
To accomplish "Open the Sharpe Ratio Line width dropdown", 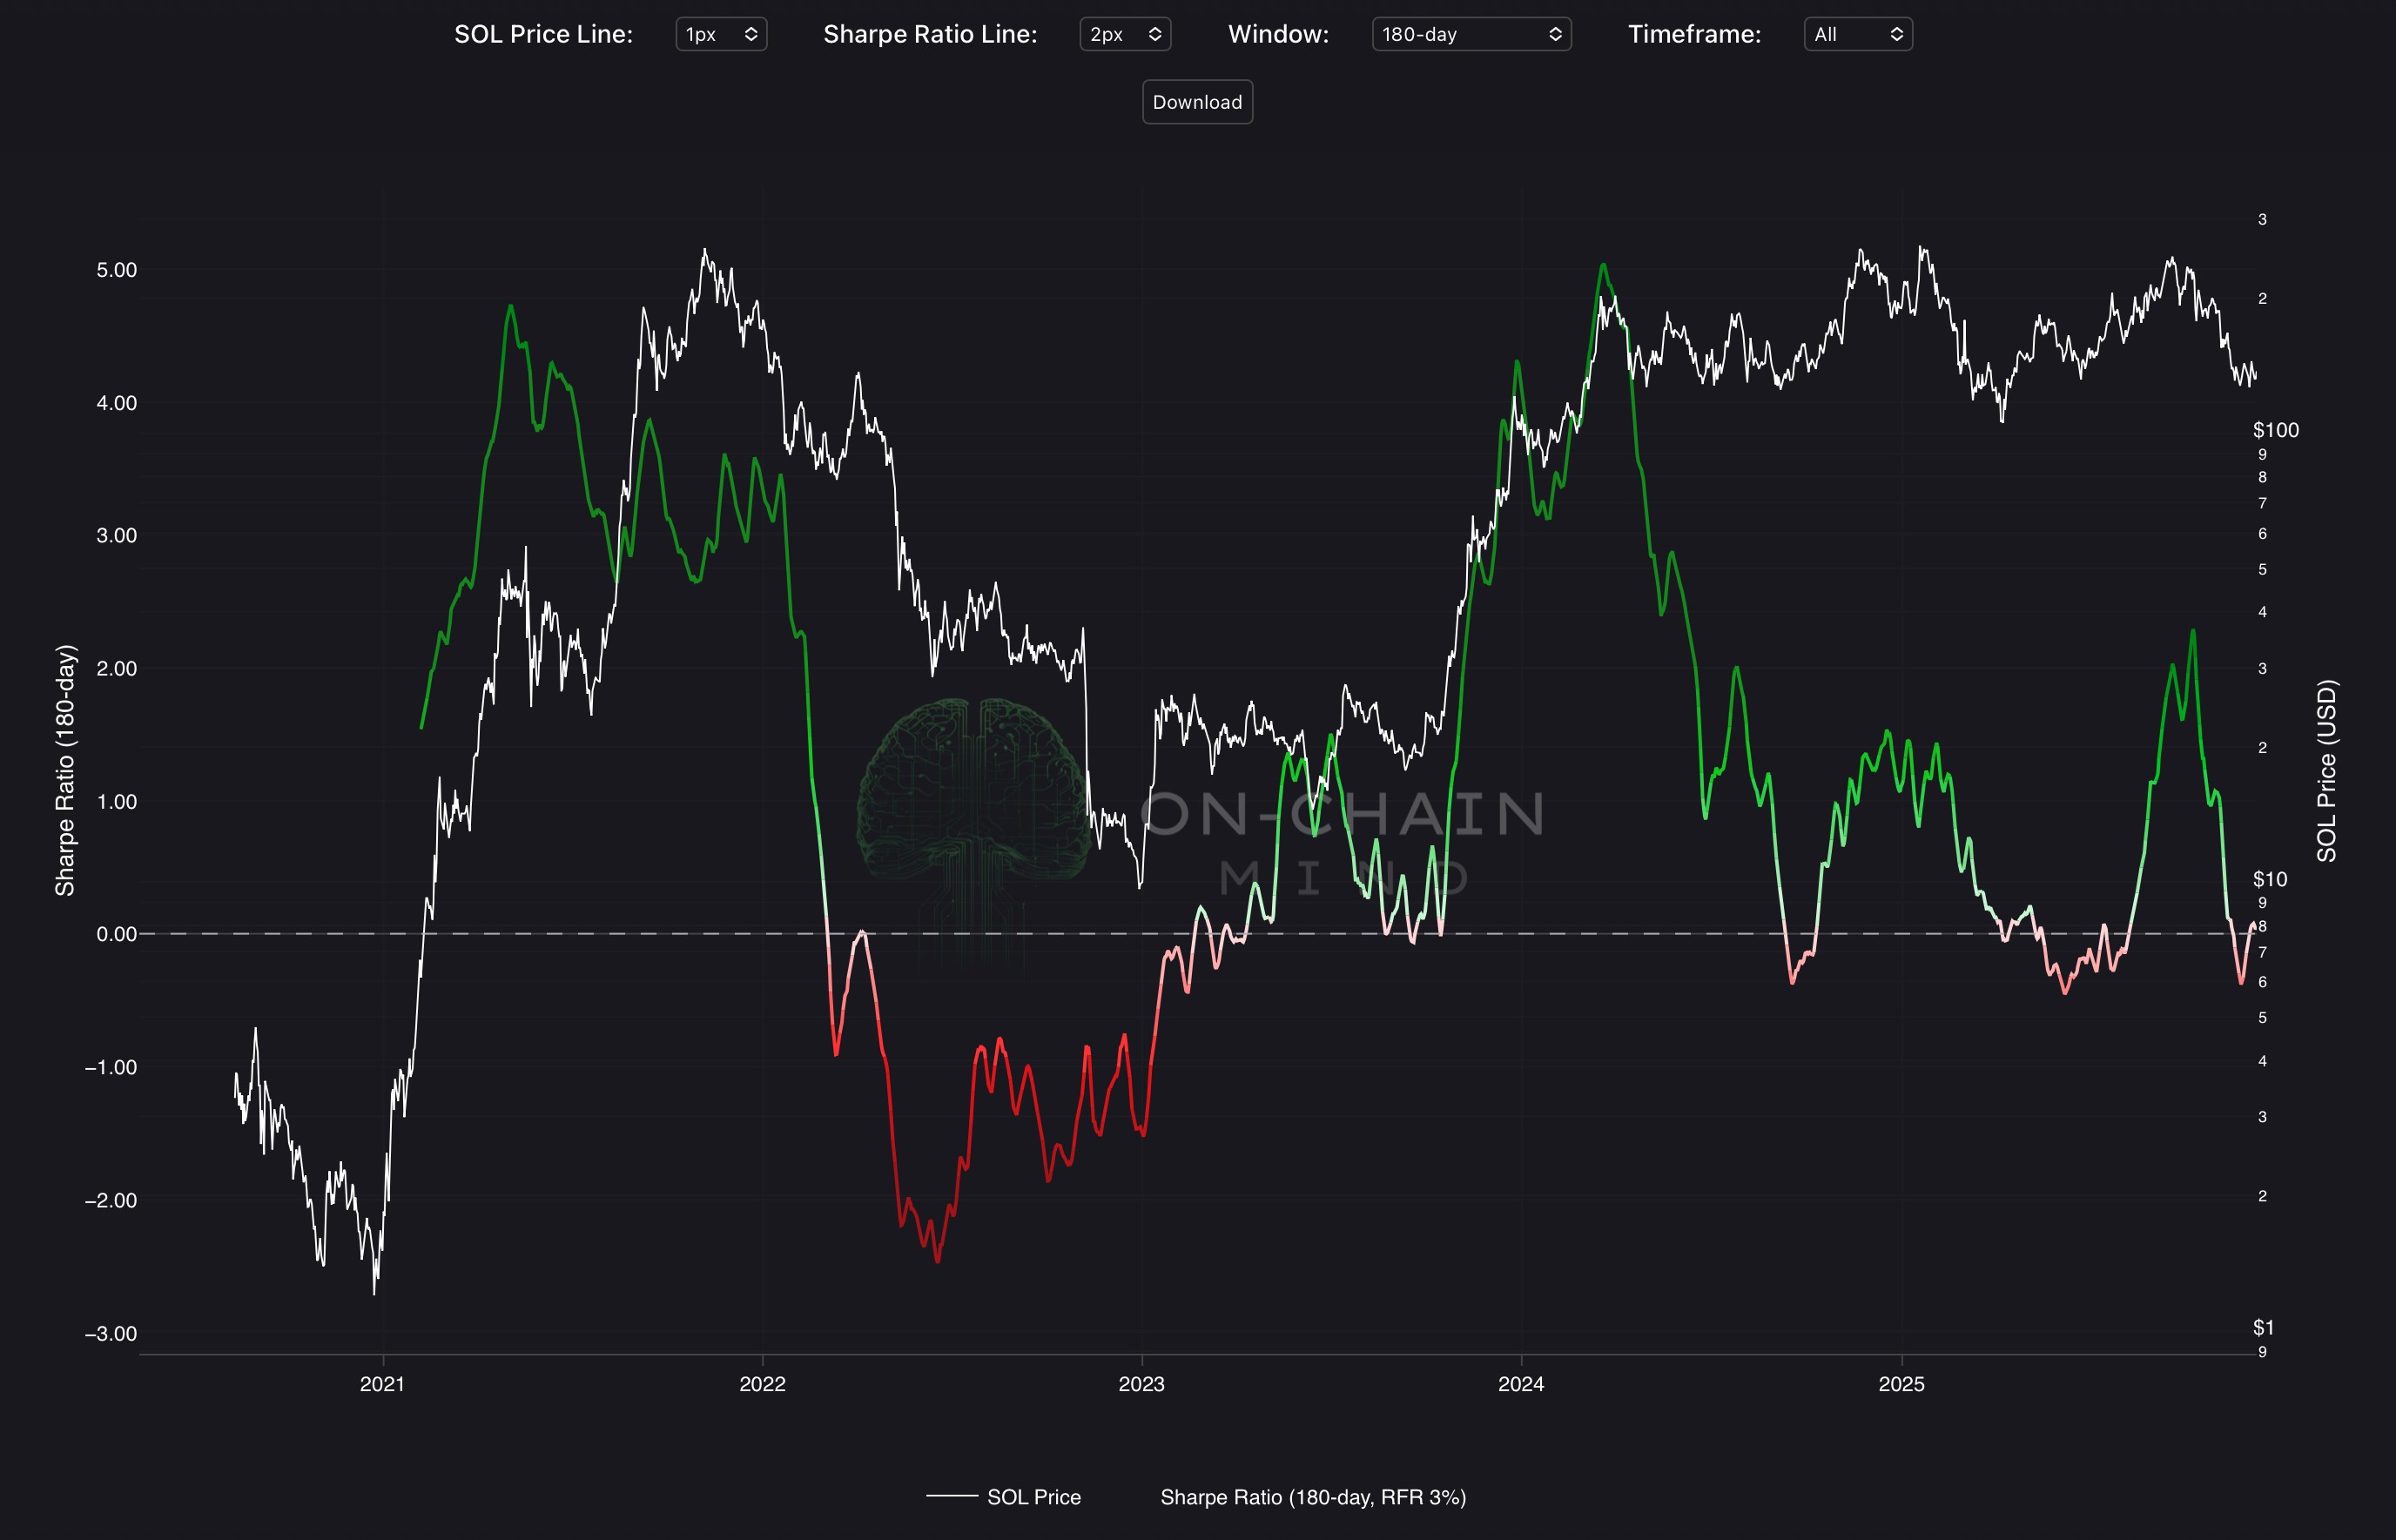I will (x=1124, y=34).
